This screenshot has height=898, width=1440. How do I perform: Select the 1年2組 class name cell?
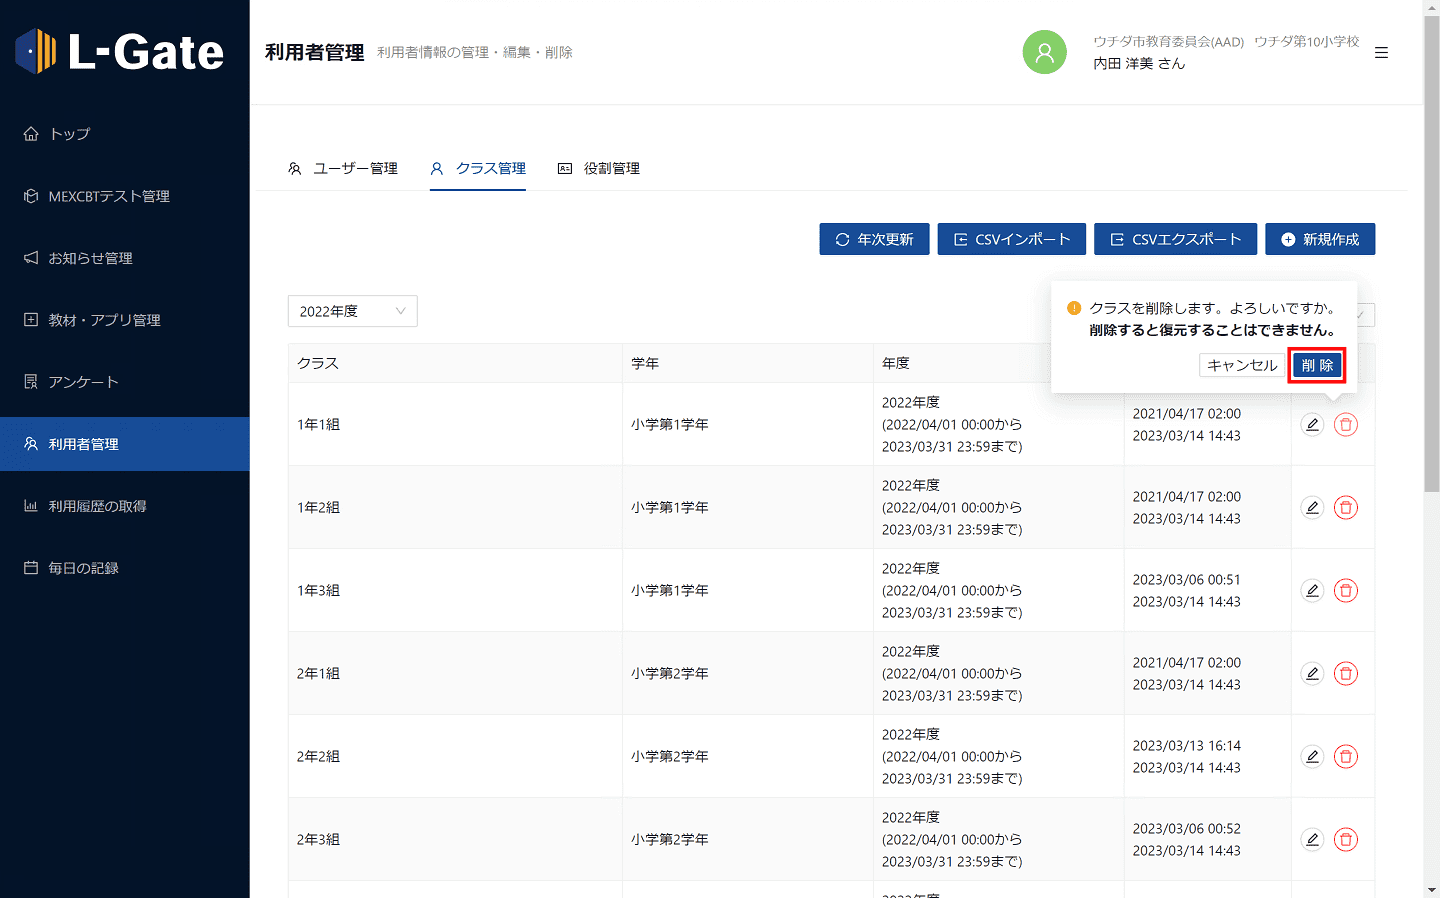[455, 507]
